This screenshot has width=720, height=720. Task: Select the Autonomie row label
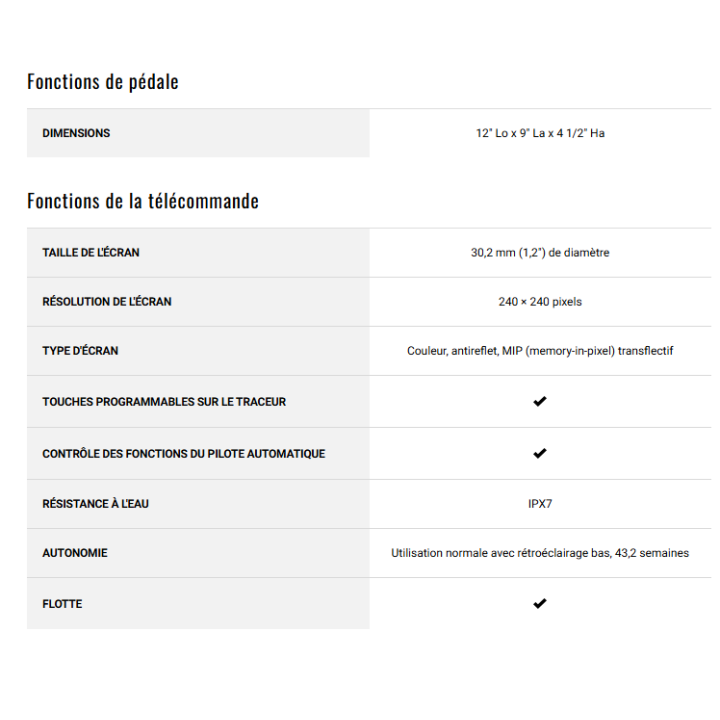(75, 552)
